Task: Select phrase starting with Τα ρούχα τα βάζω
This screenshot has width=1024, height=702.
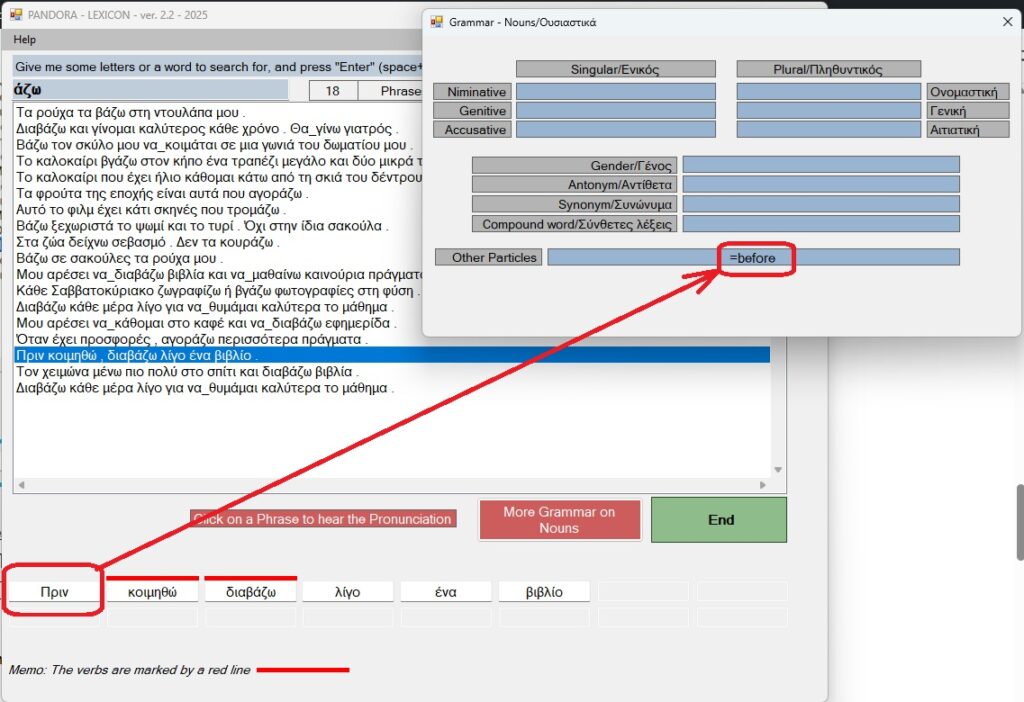Action: click(131, 113)
